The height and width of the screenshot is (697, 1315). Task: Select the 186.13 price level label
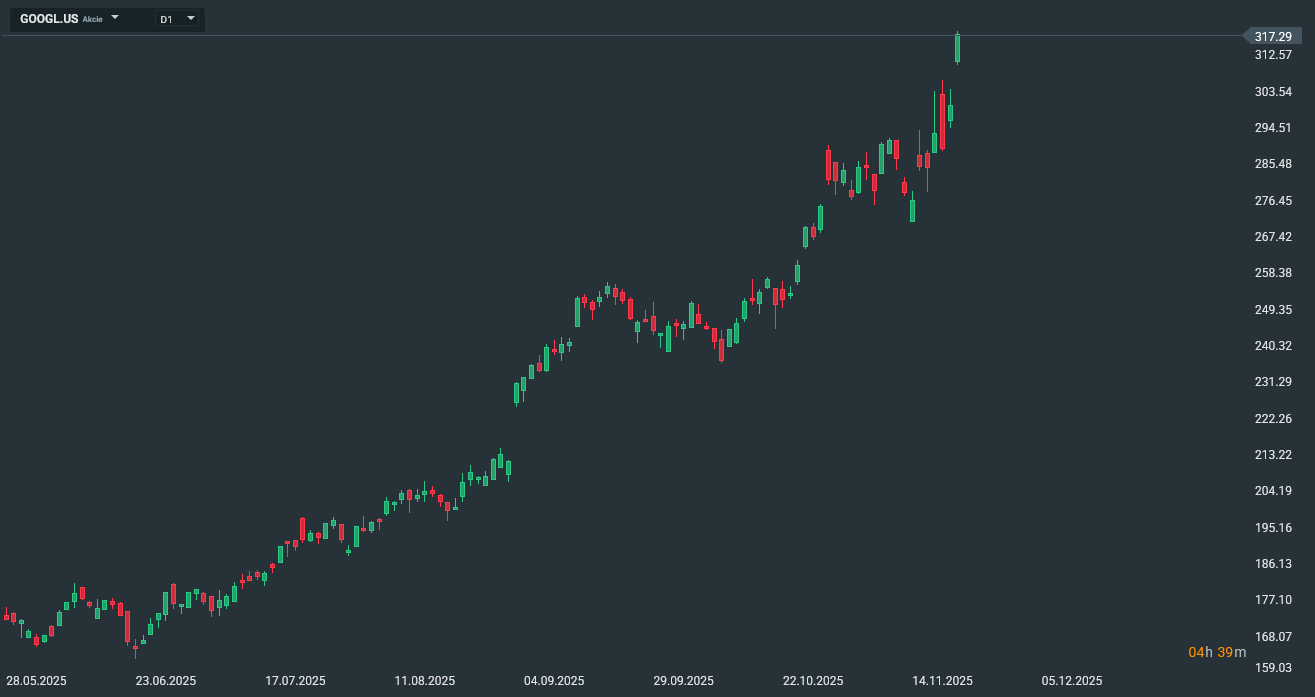pos(1273,564)
